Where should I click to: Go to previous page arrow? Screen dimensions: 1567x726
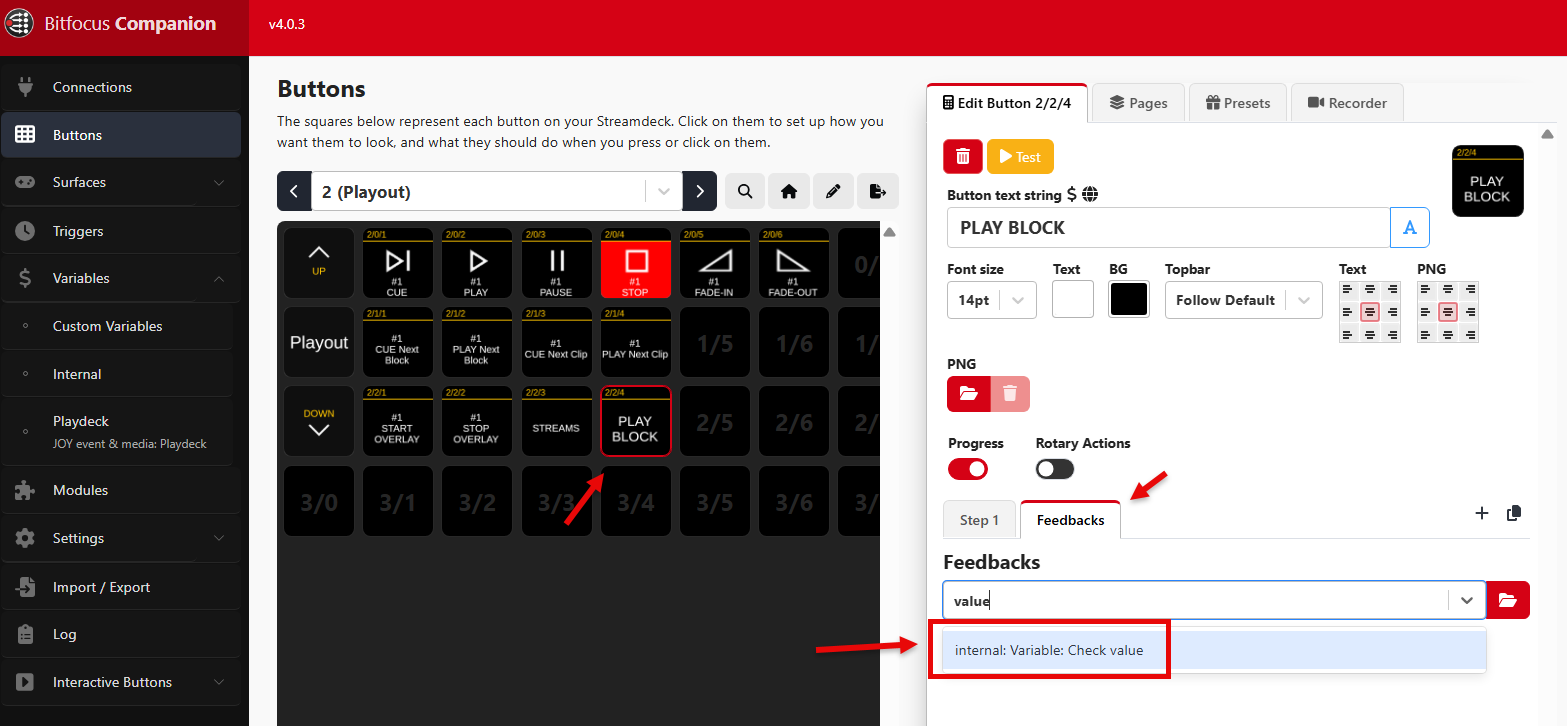pos(294,191)
